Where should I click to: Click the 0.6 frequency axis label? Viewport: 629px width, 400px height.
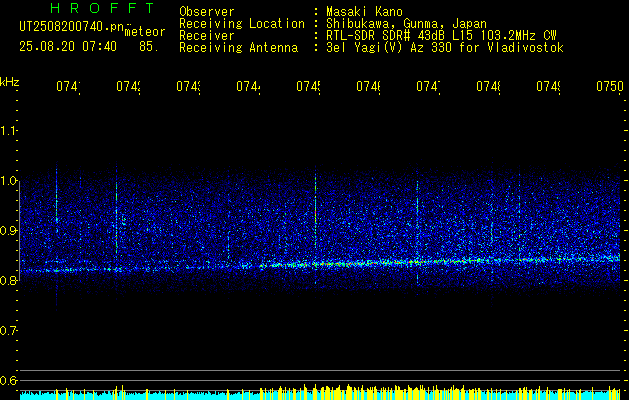click(x=8, y=381)
